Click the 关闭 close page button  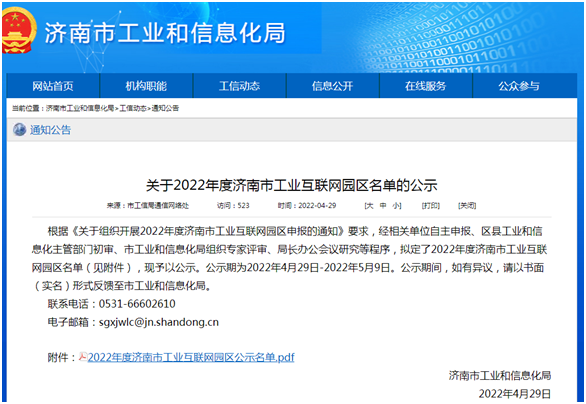coord(467,206)
